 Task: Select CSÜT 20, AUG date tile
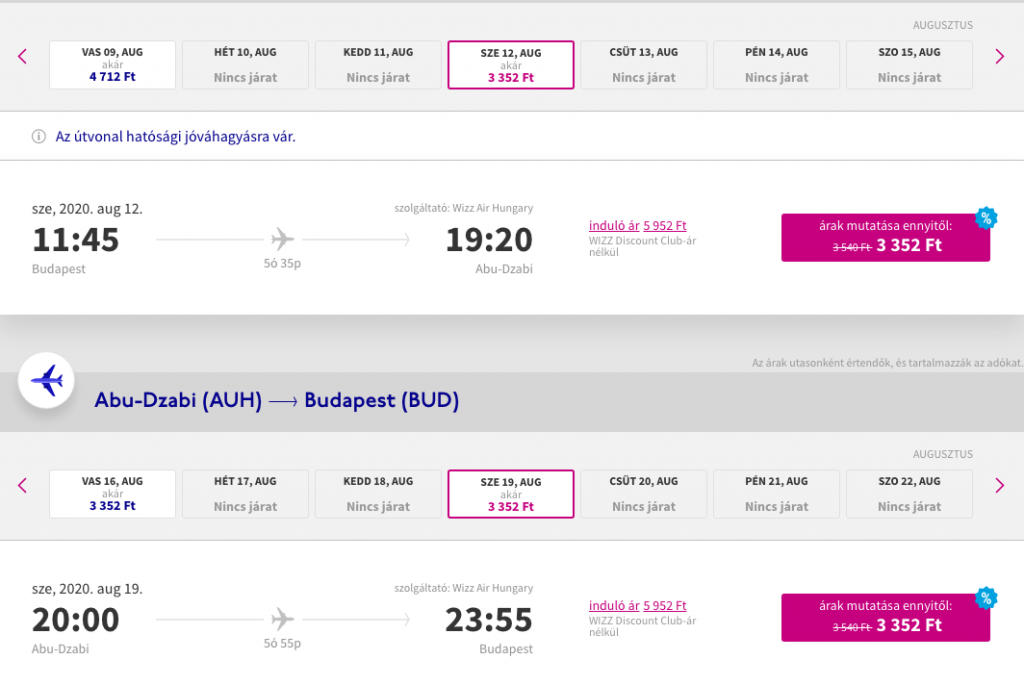643,494
